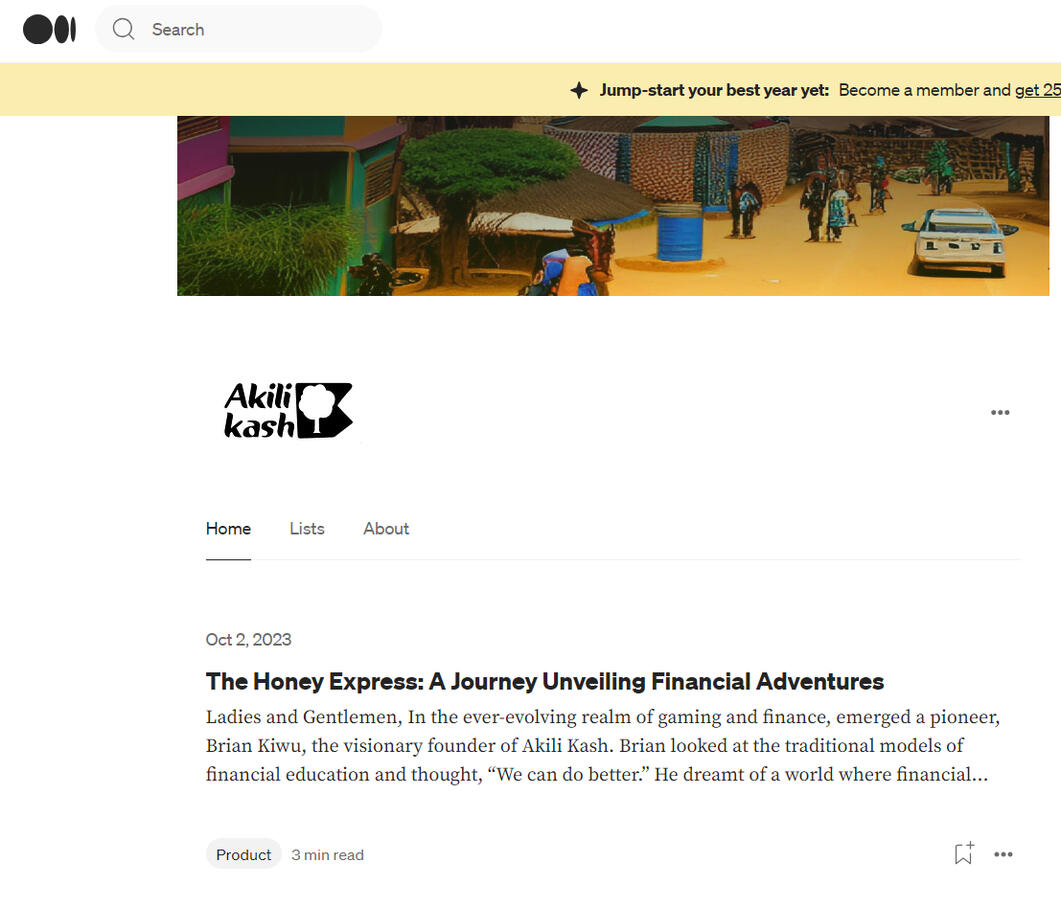Viewport: 1061px width, 908px height.
Task: Open The Honey Express article title
Action: click(x=545, y=681)
